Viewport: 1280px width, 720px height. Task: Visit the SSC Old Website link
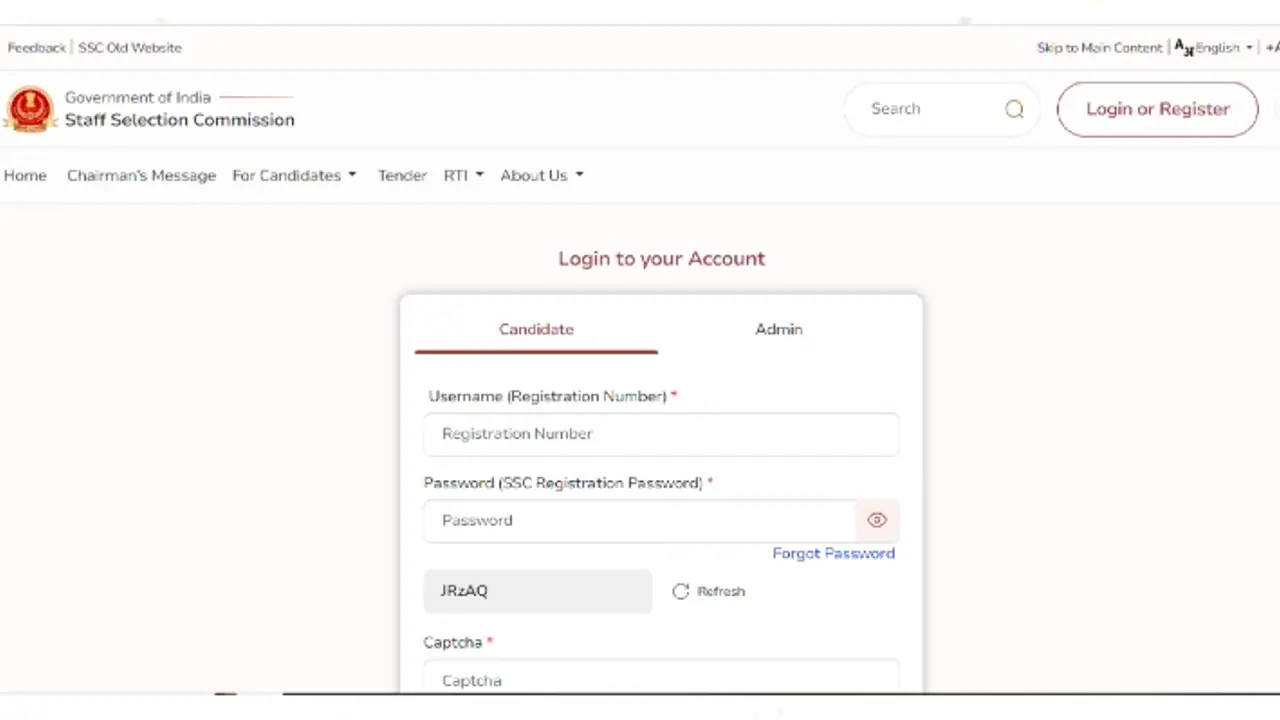130,47
